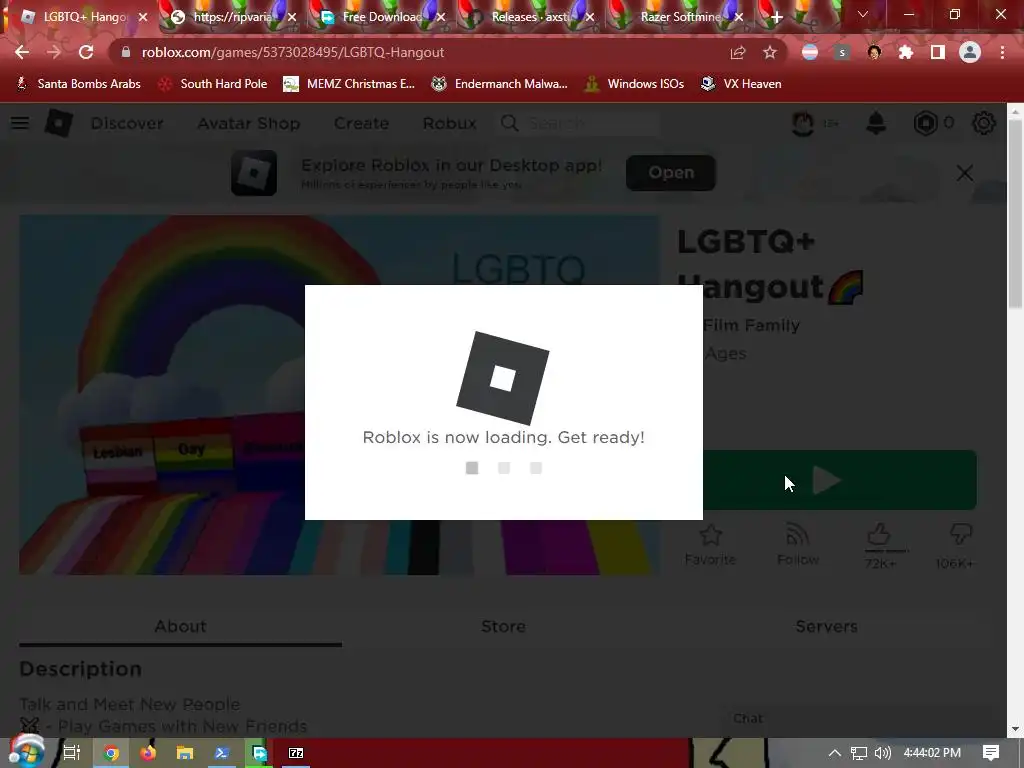
Task: Open the Roblox avatar profile icon
Action: click(x=803, y=123)
